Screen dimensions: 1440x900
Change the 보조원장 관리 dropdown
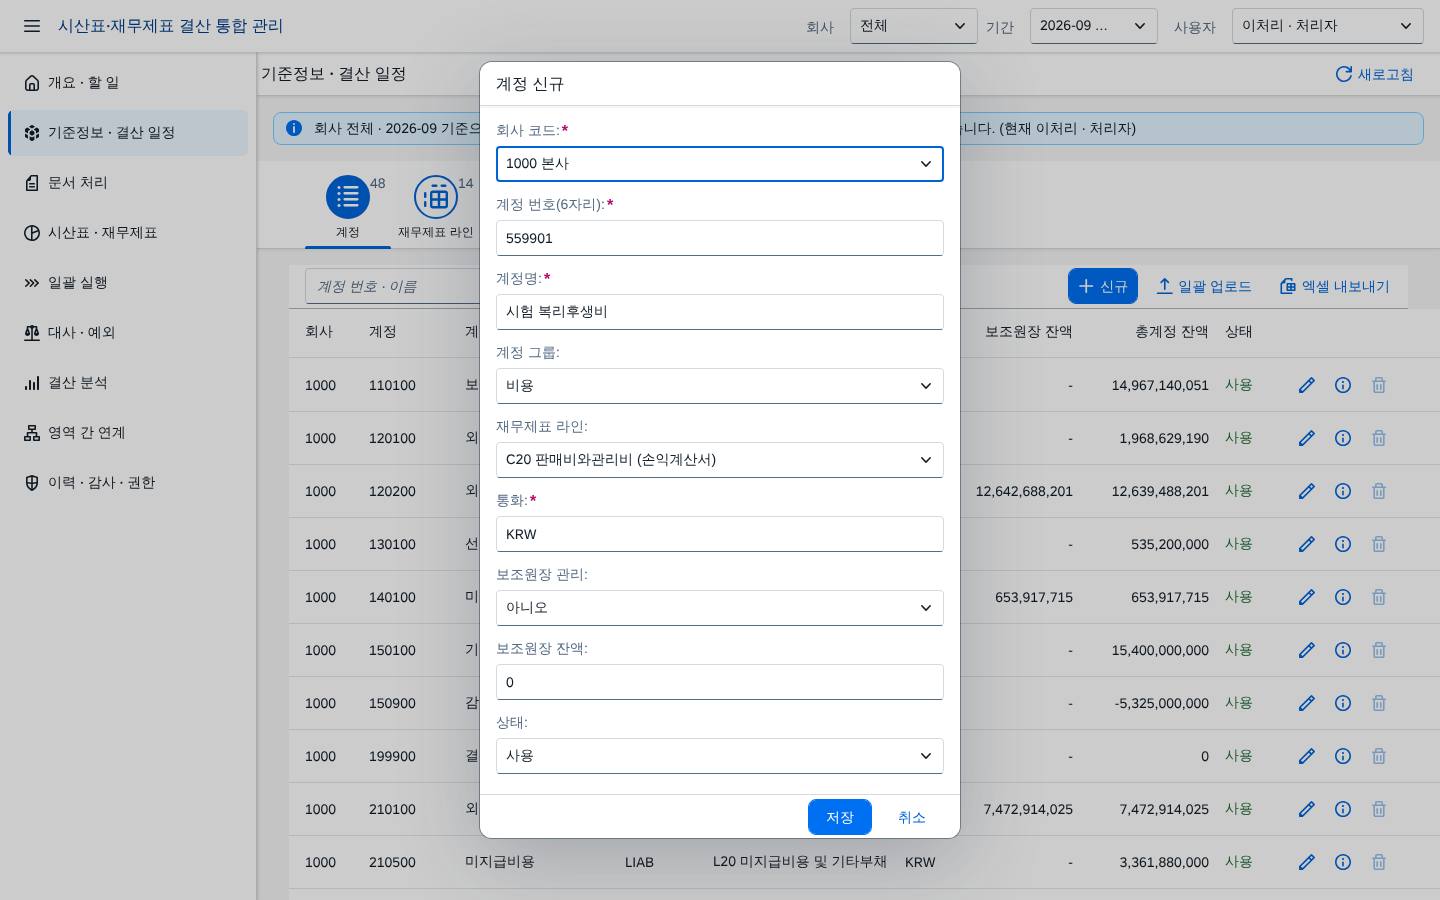720,608
